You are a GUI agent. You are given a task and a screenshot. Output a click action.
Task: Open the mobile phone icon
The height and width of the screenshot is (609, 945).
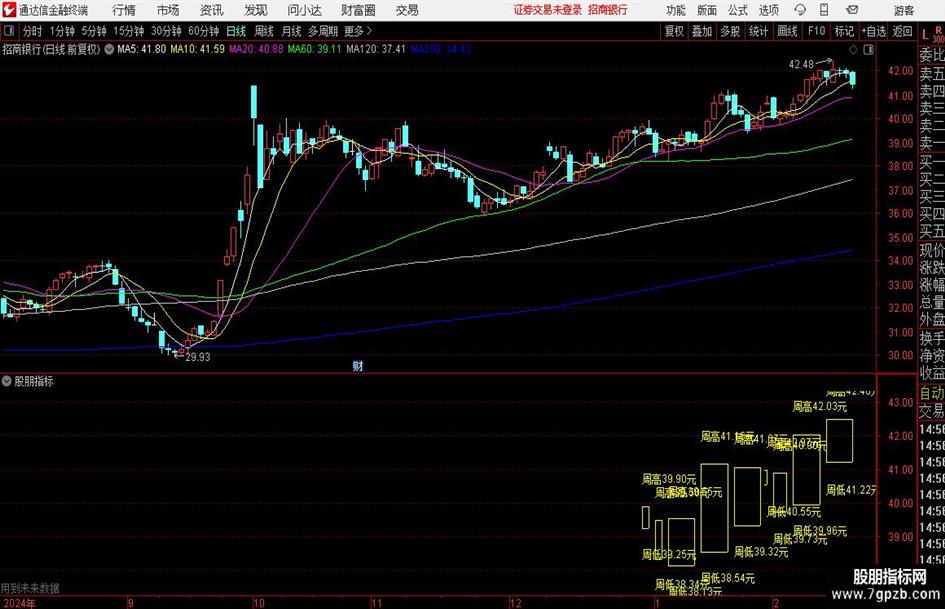click(x=824, y=10)
